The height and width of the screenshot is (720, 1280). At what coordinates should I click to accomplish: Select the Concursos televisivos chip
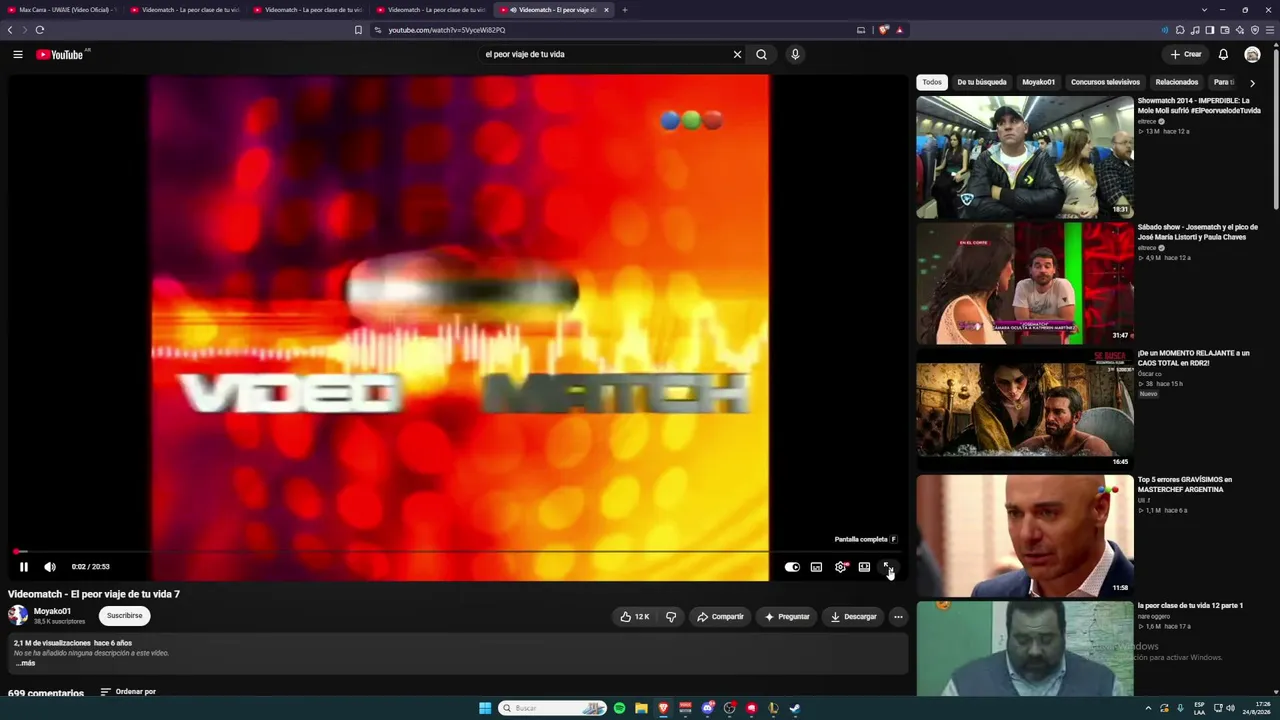[x=1105, y=82]
